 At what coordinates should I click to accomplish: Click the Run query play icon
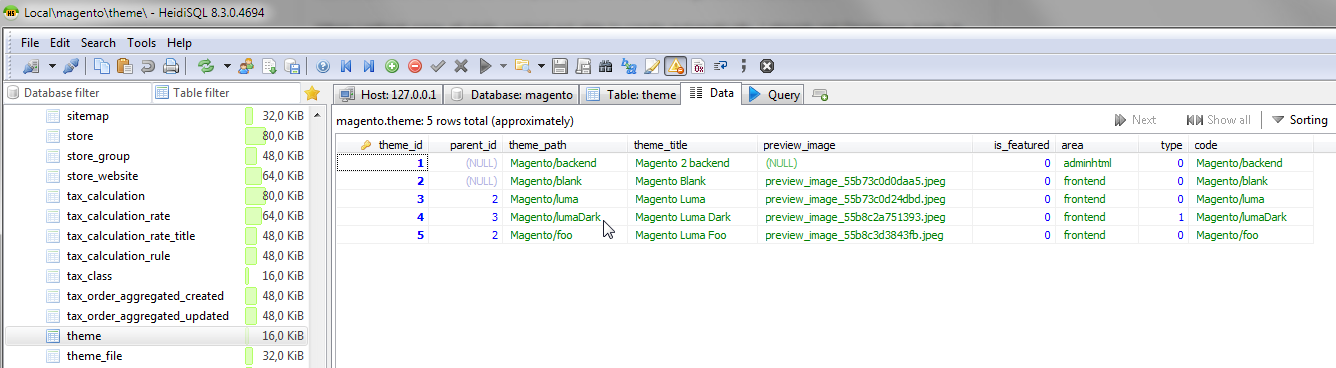click(485, 66)
